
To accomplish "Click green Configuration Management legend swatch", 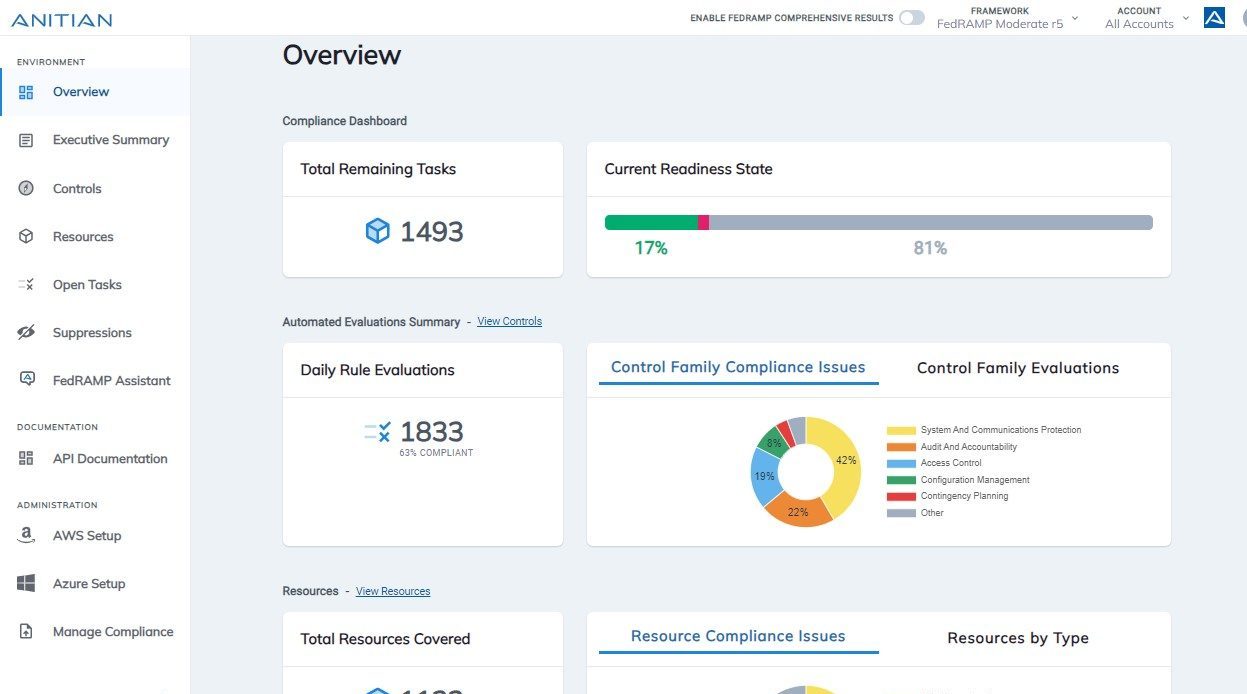I will pos(901,481).
